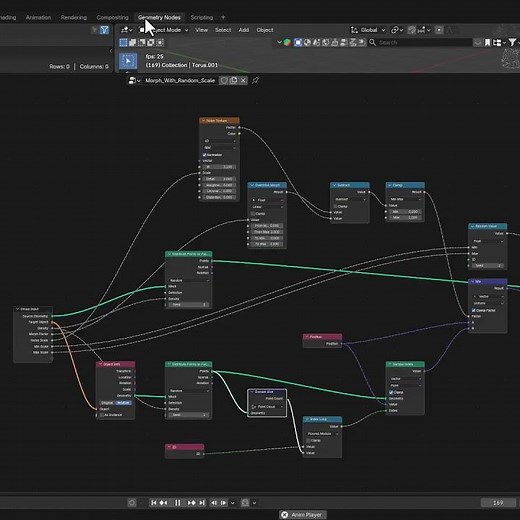
Task: Toggle spreadsheet selected-only filter icon
Action: coord(104,30)
